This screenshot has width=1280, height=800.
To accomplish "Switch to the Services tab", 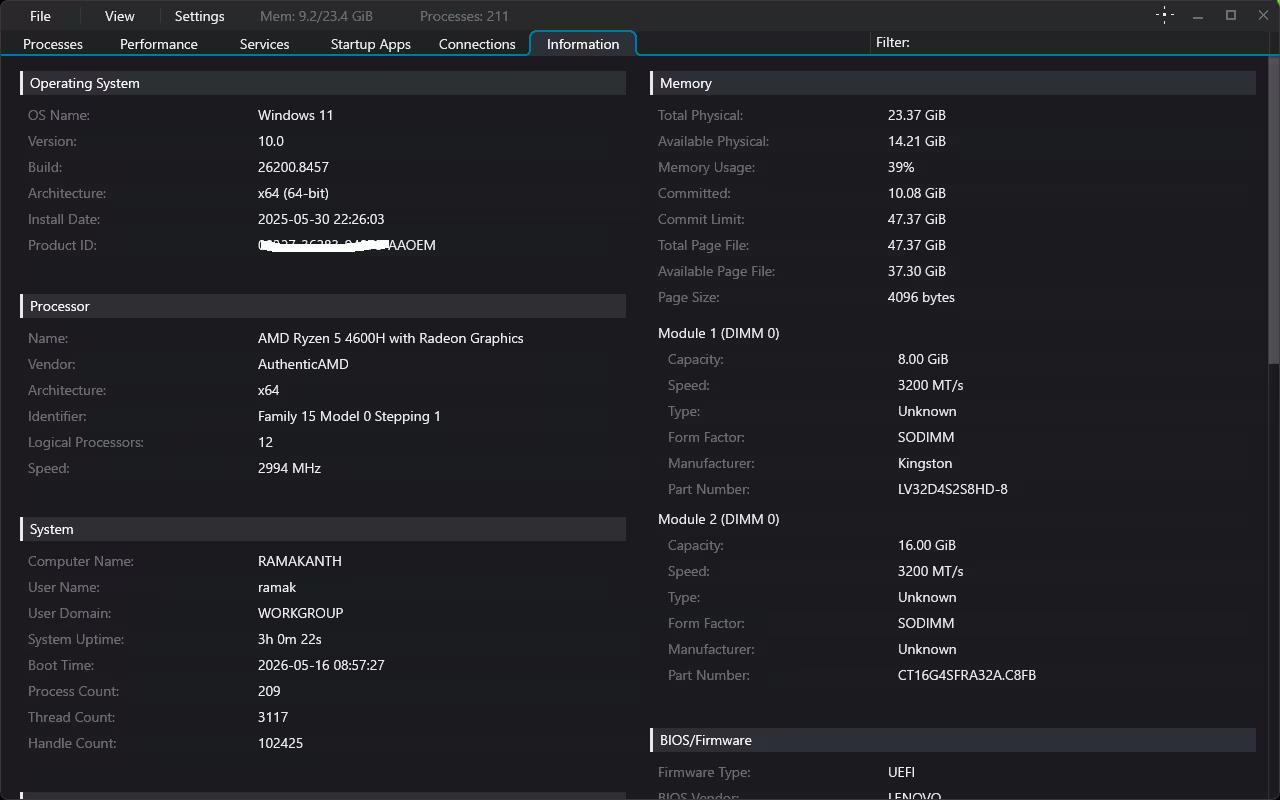I will [264, 44].
